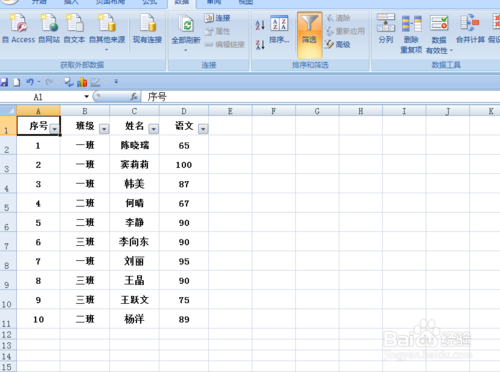Open filter dropdown on 序号 header

(x=54, y=129)
